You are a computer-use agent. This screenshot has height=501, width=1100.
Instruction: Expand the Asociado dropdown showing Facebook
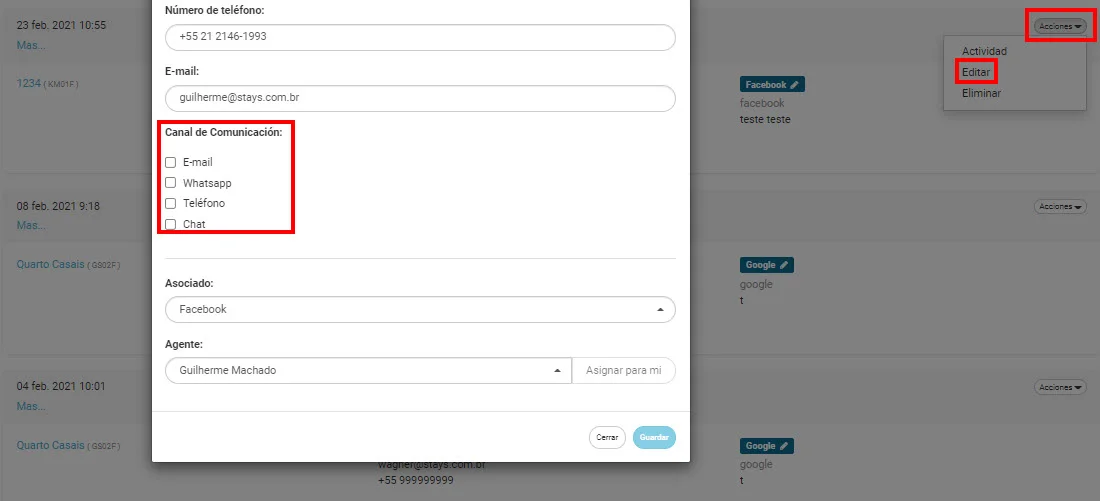[420, 309]
